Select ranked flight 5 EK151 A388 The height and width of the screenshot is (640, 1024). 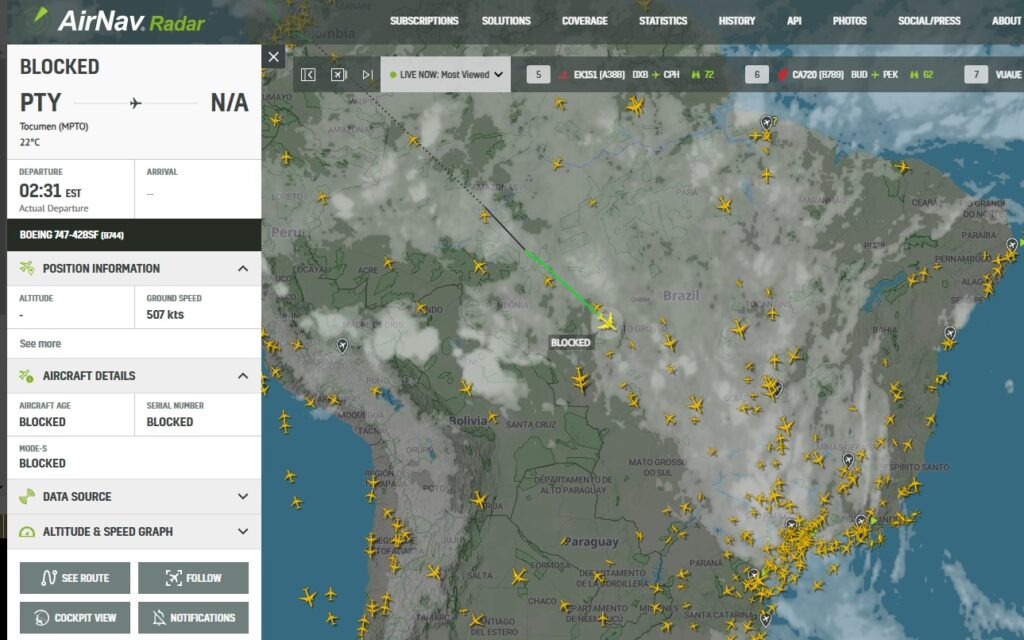coord(619,74)
